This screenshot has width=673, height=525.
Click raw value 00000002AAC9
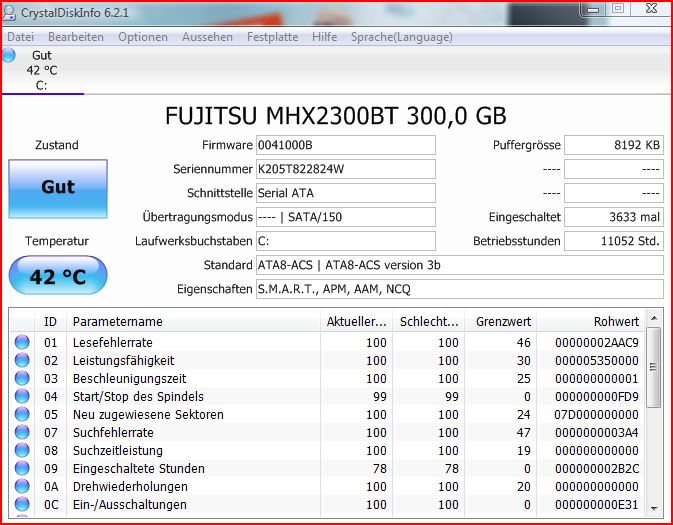(x=597, y=342)
